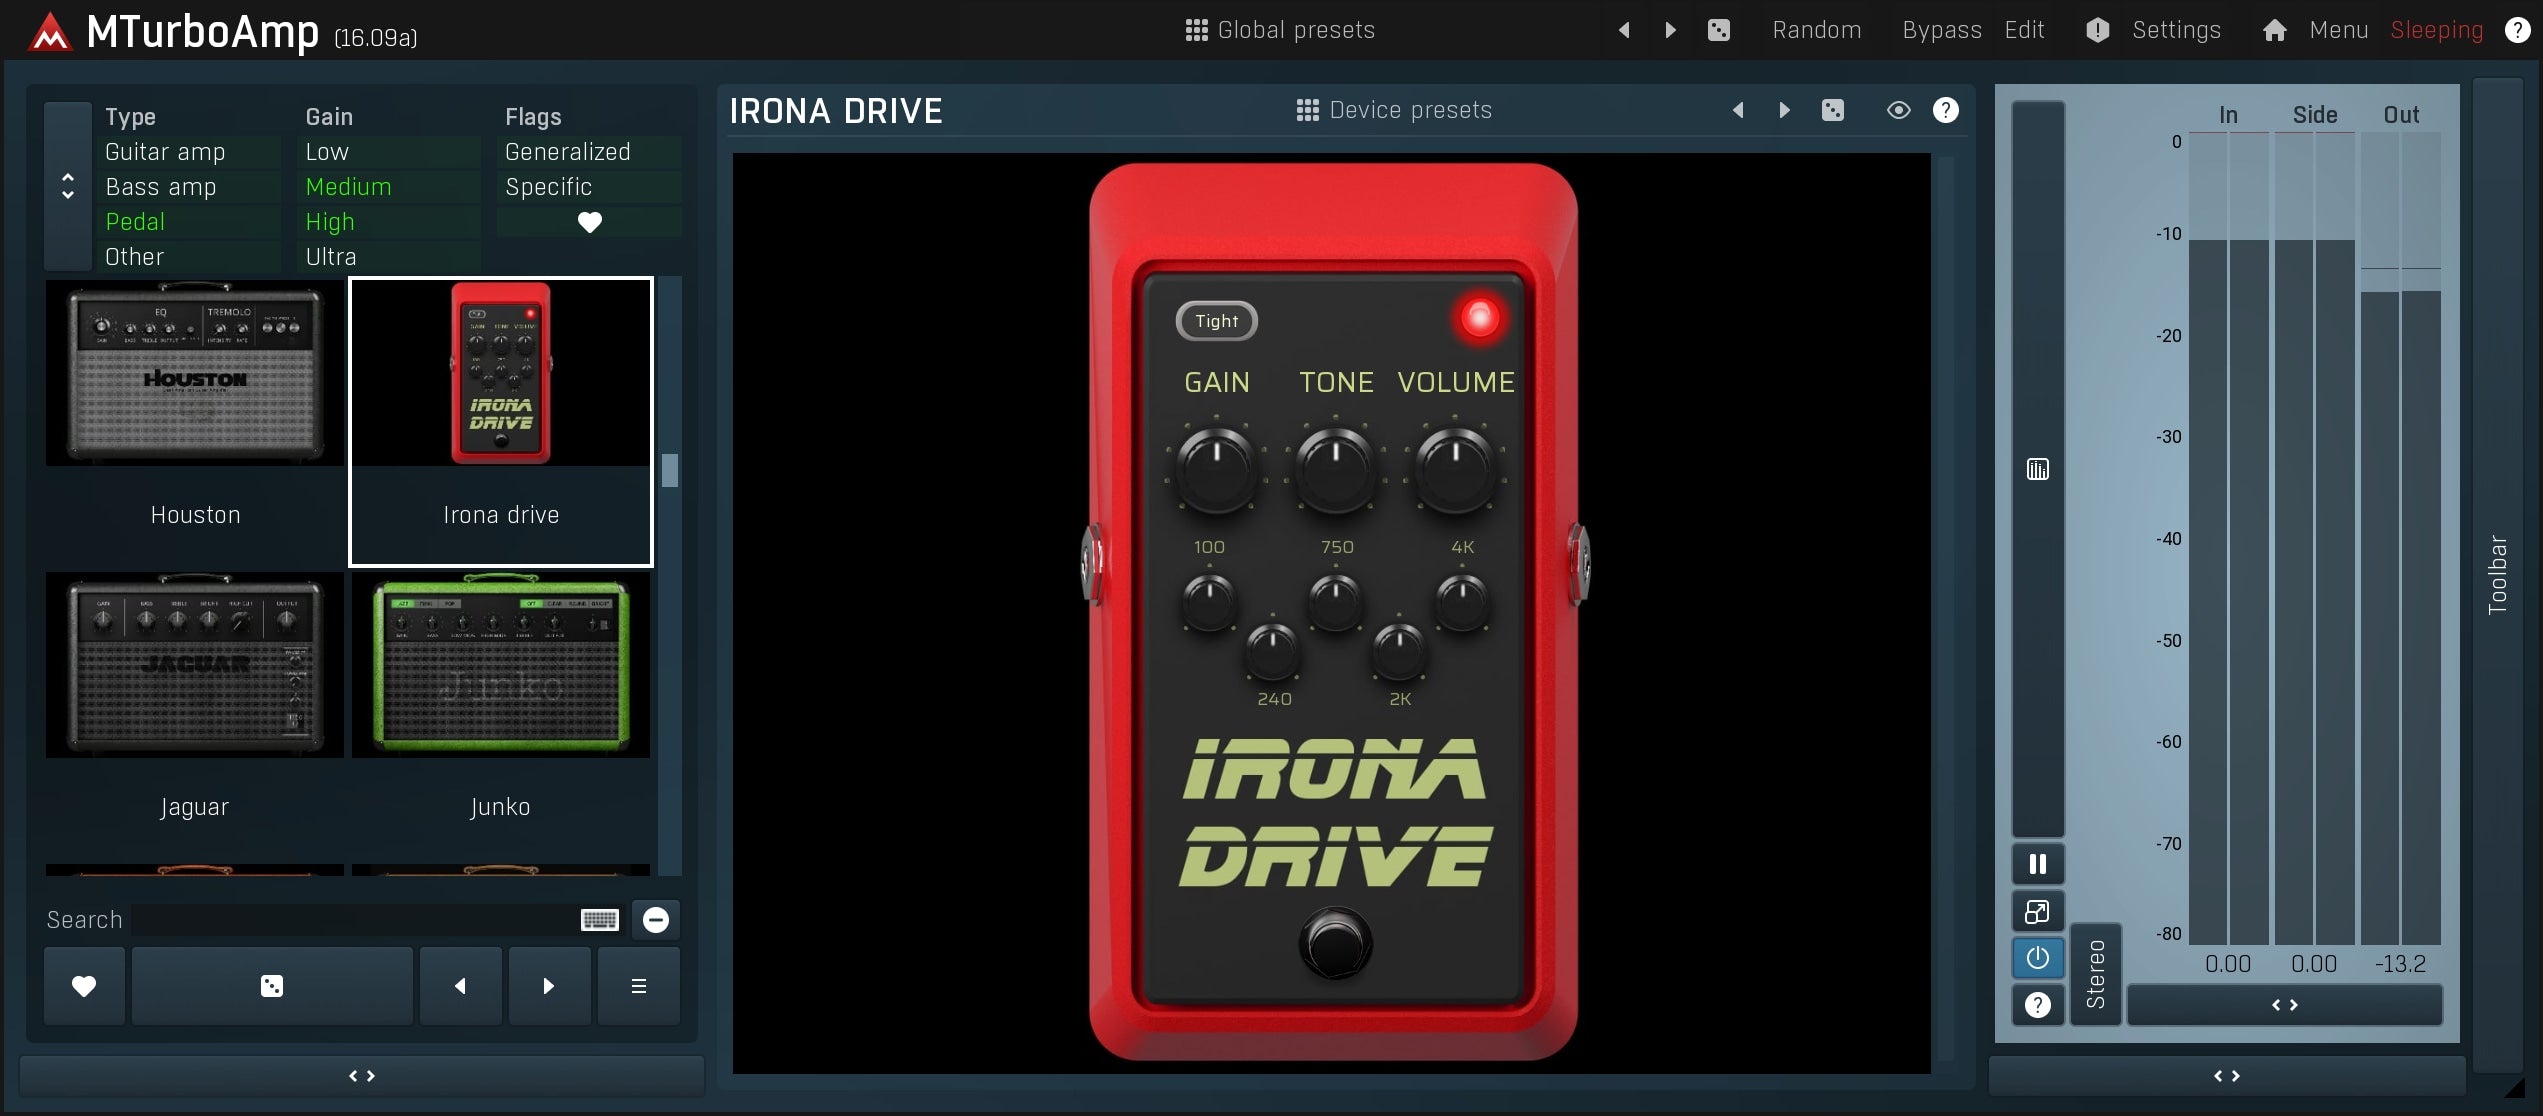
Task: Toggle the meter power button
Action: (x=2037, y=958)
